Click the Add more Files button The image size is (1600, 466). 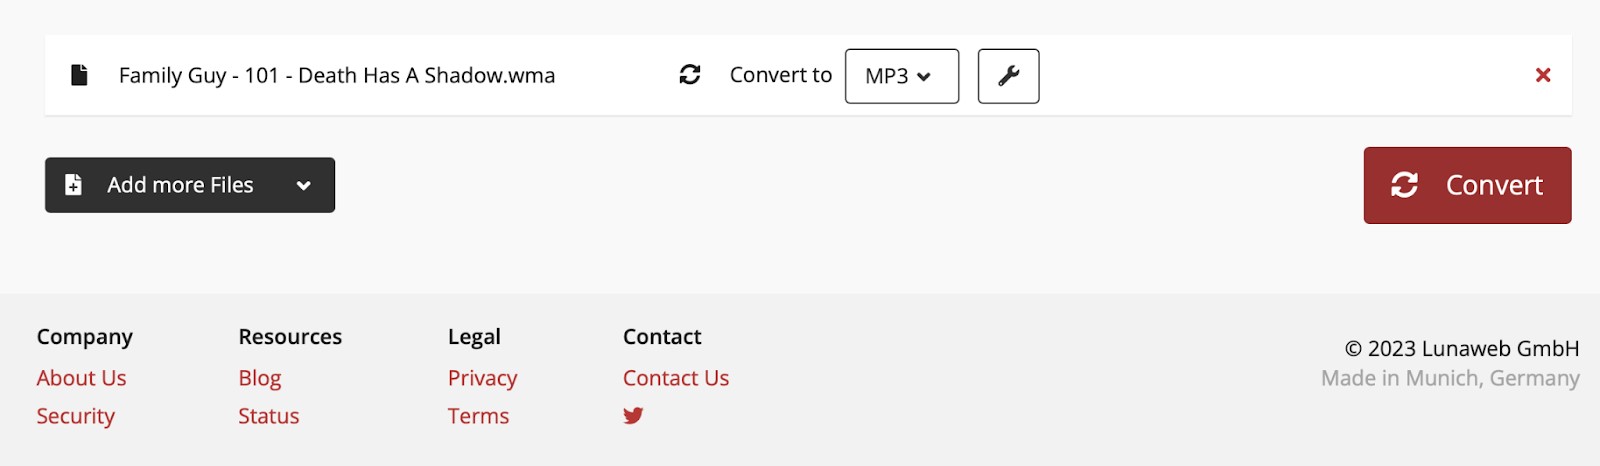click(190, 185)
